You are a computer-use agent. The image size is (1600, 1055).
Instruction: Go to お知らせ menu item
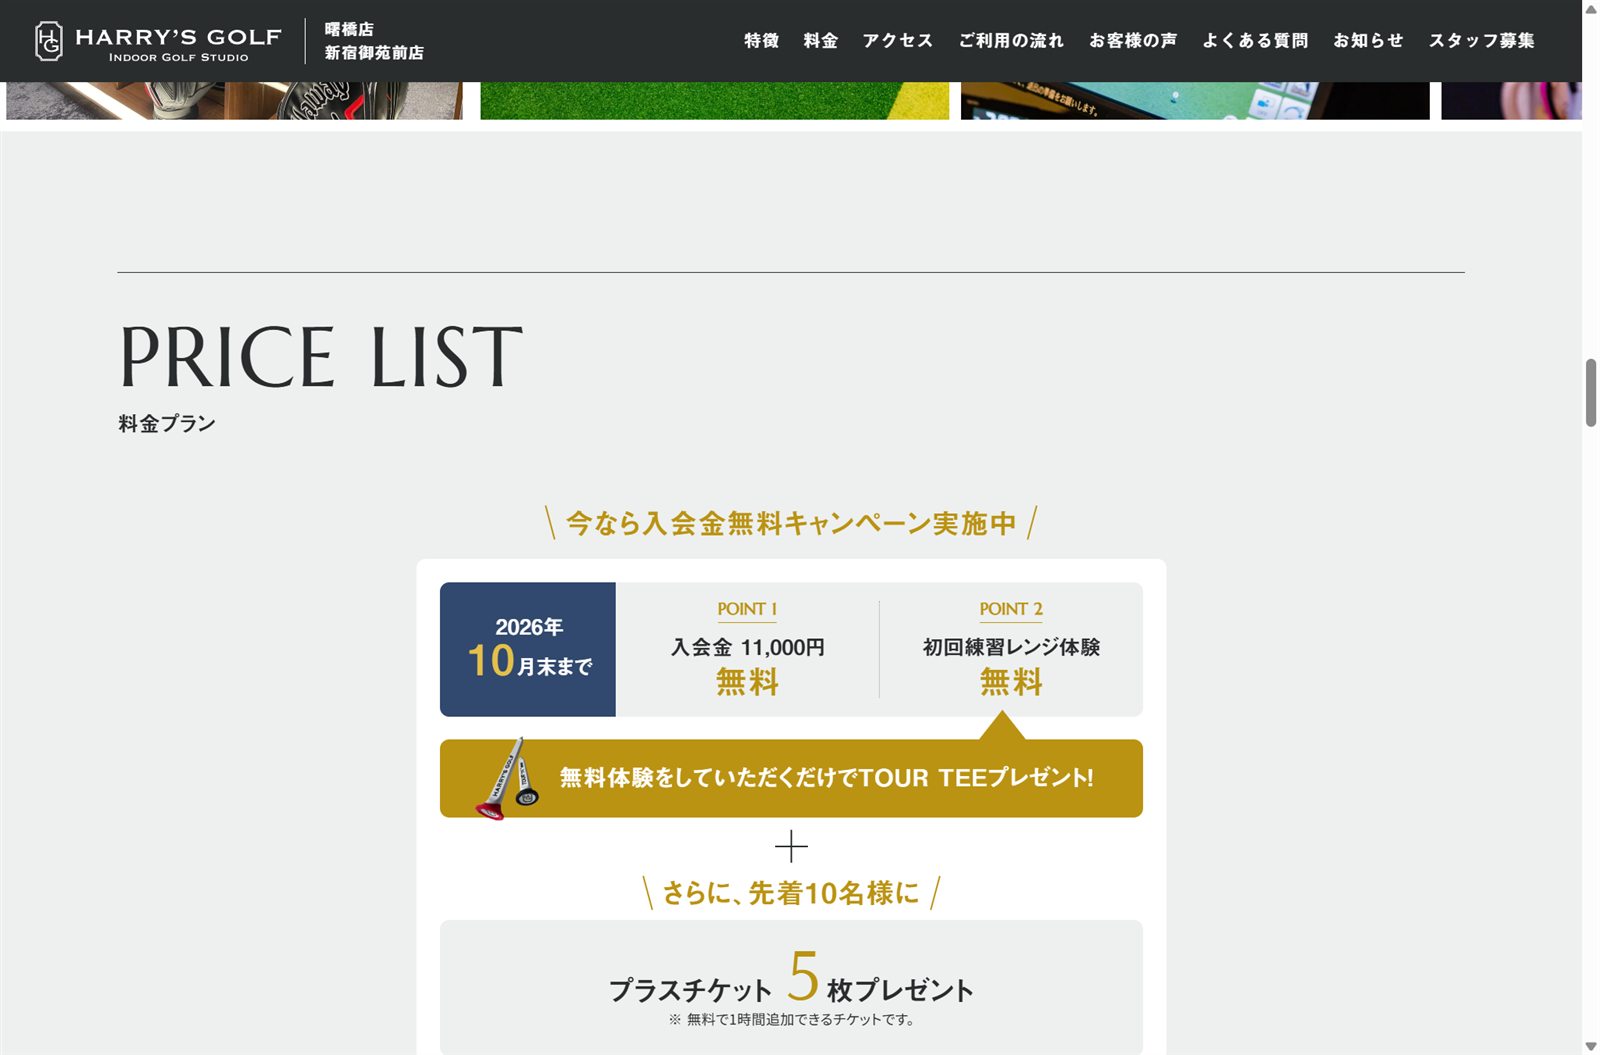click(x=1368, y=41)
